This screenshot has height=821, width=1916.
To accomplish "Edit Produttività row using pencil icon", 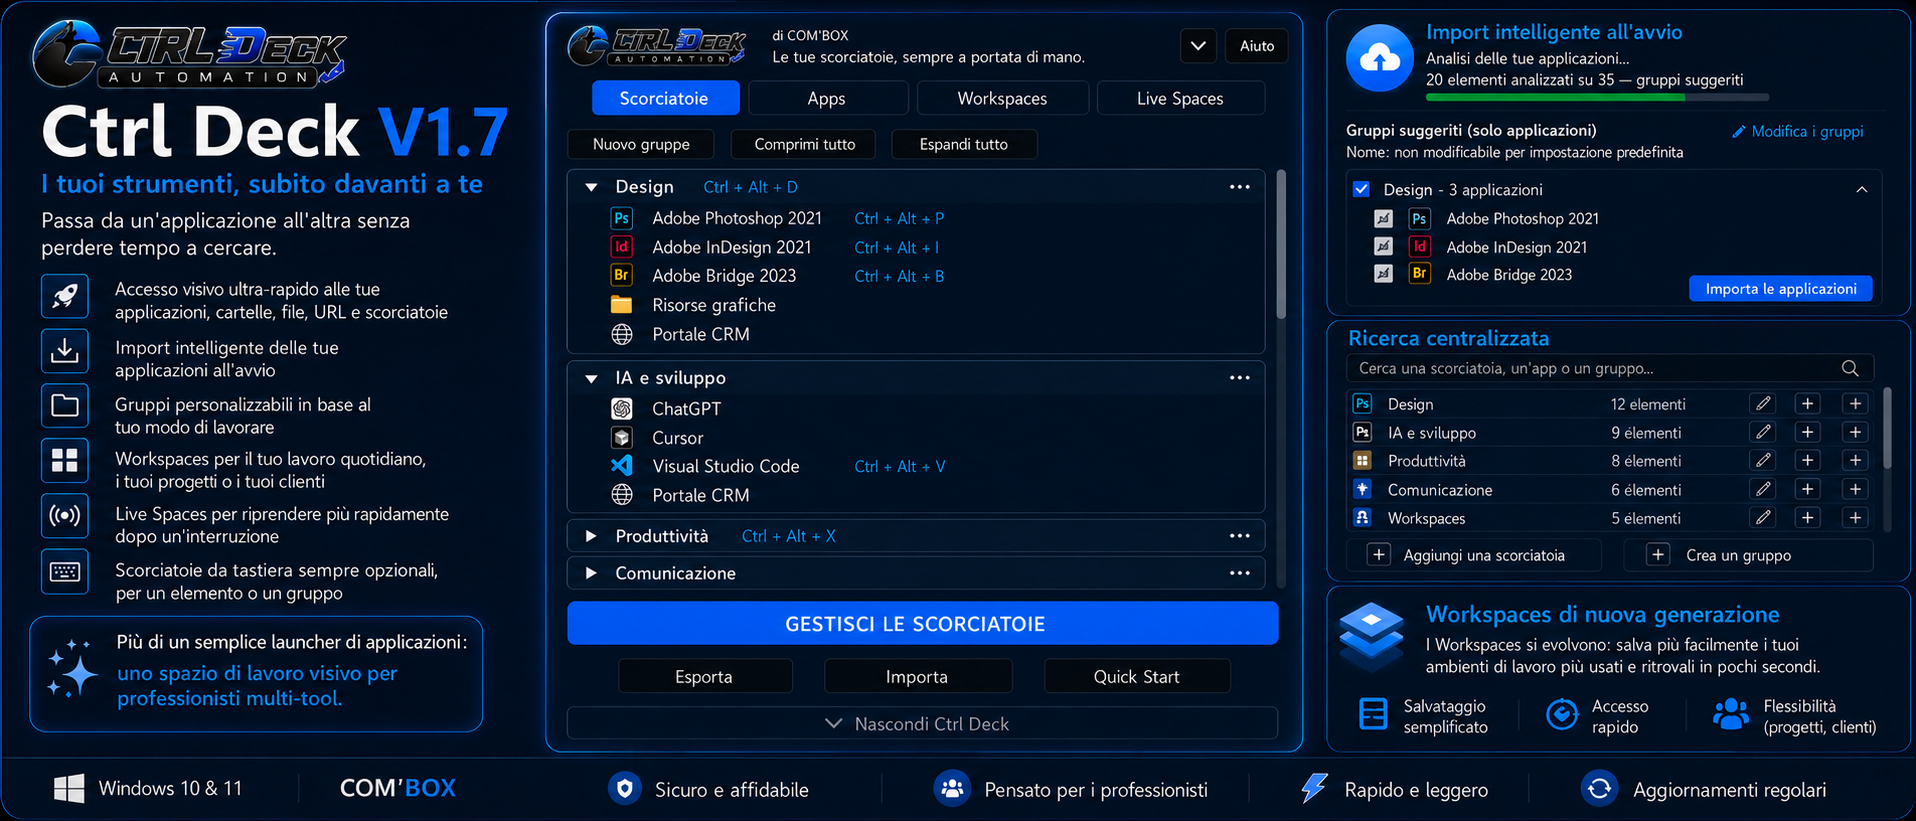I will [1763, 460].
